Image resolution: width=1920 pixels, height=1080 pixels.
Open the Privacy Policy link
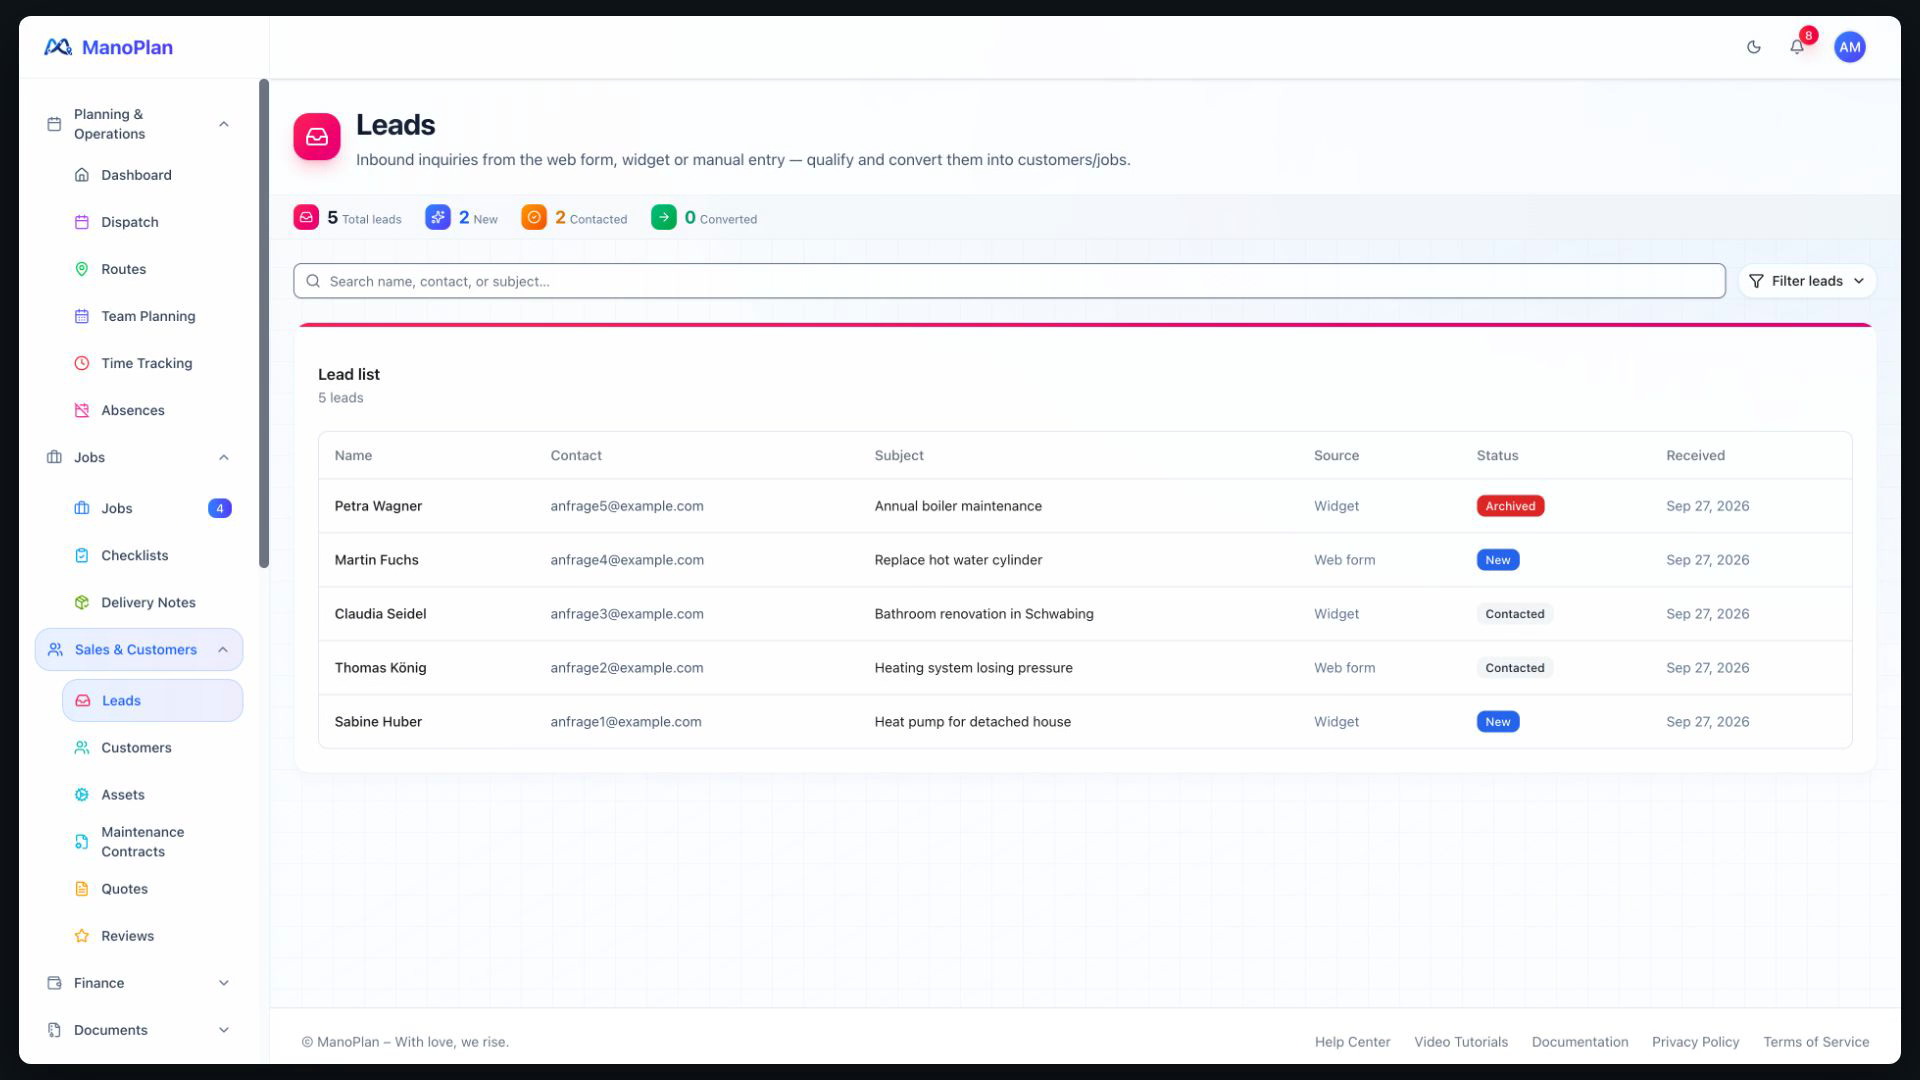(1695, 1042)
